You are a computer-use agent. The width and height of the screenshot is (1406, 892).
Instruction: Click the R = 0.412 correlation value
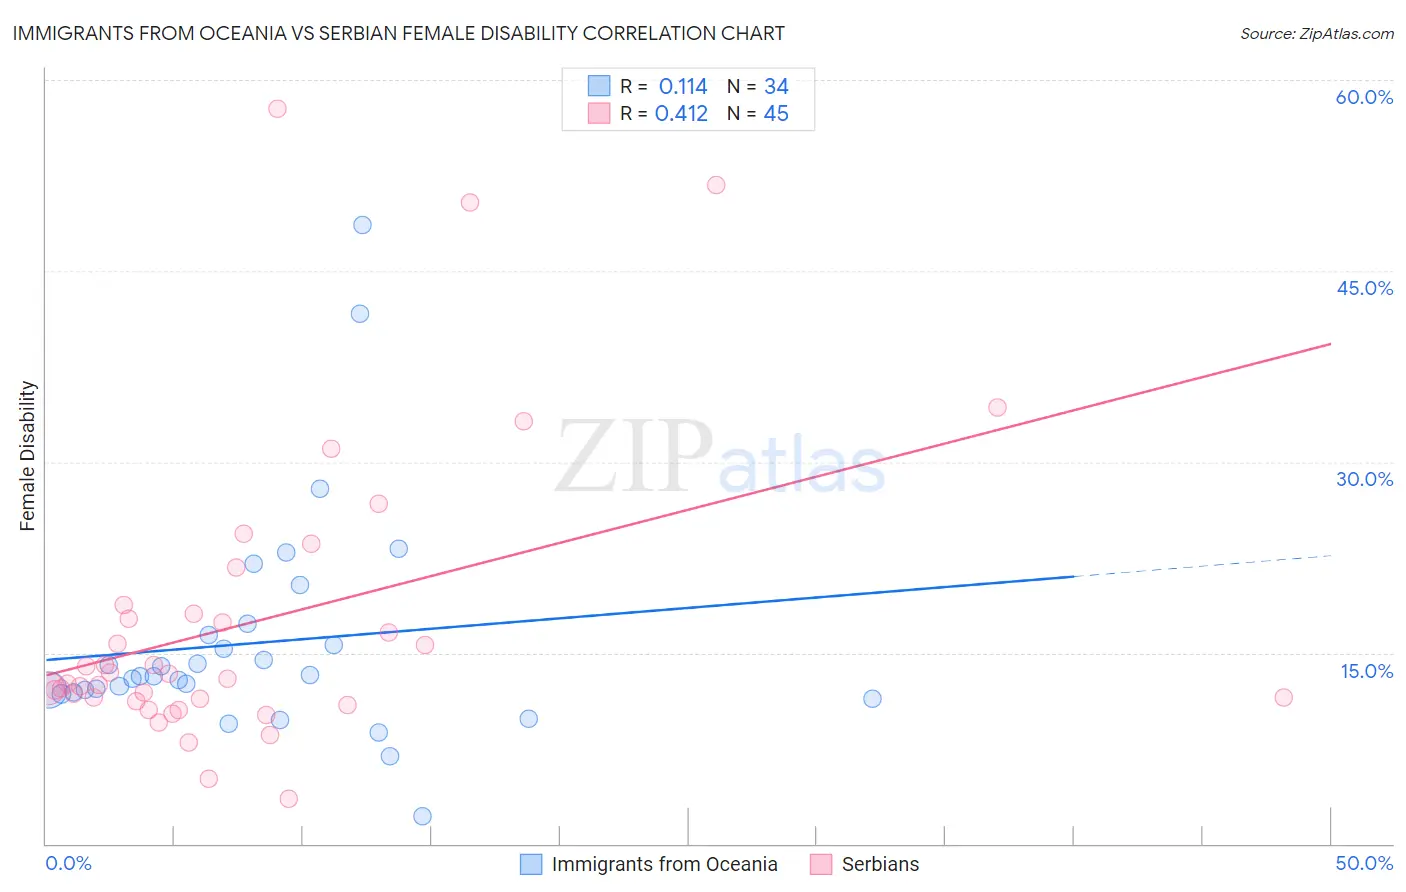click(664, 113)
